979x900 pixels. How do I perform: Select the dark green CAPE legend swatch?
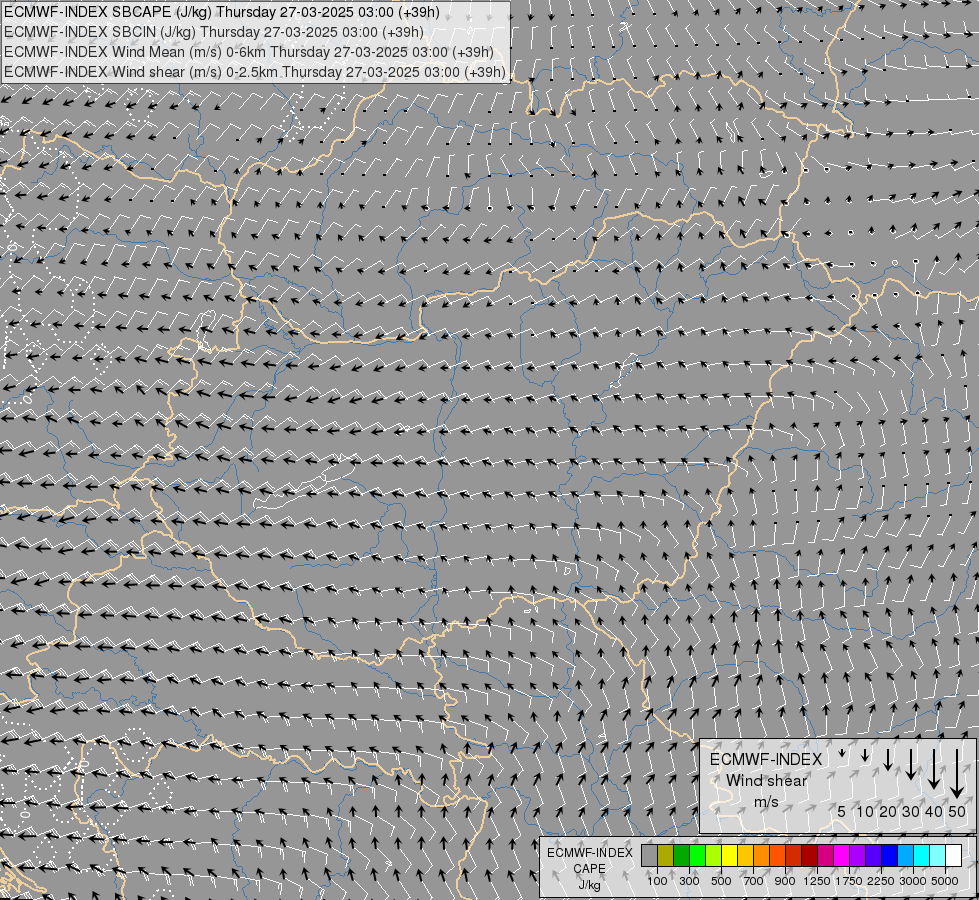click(682, 855)
